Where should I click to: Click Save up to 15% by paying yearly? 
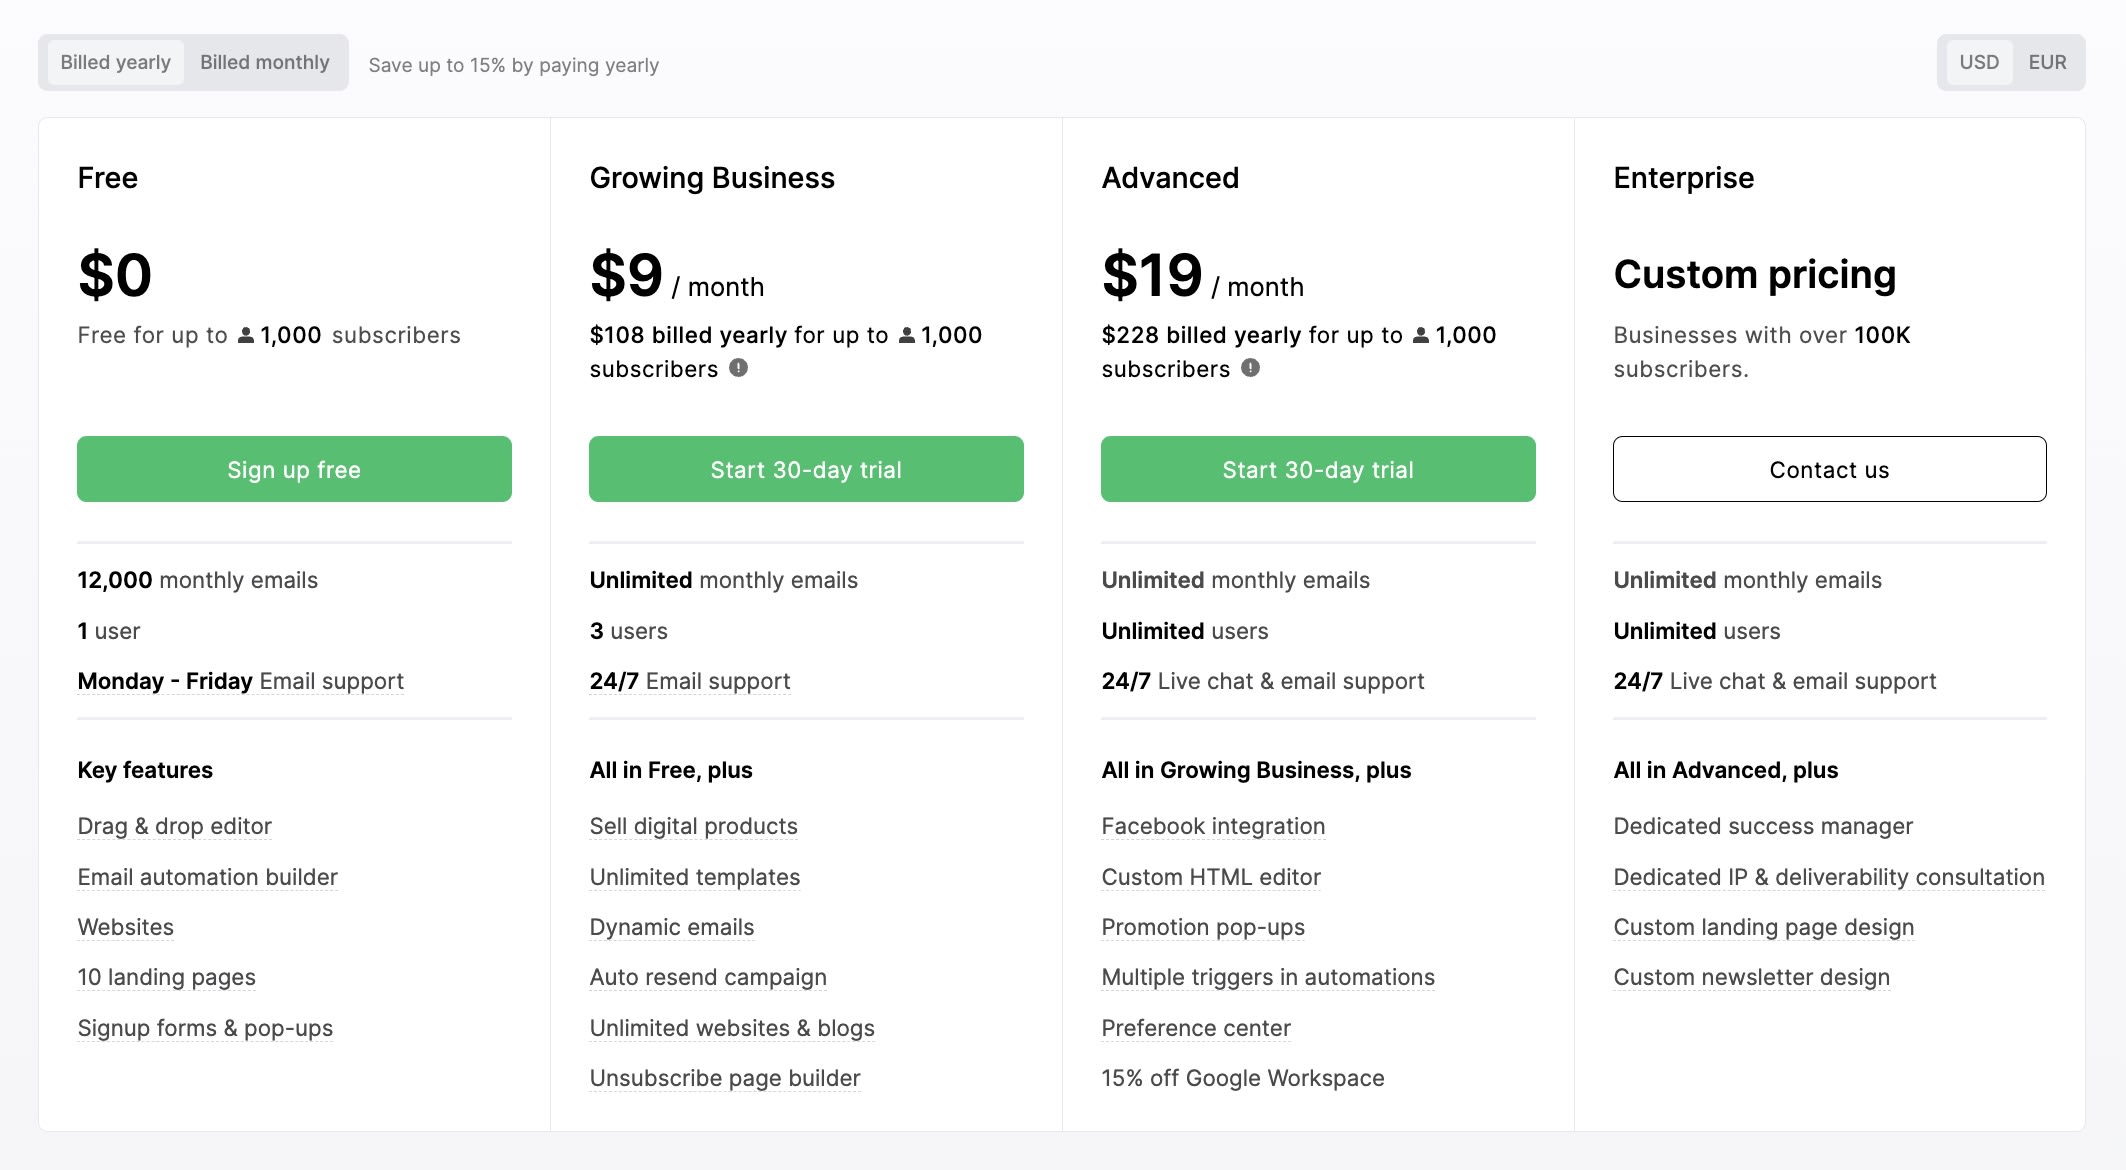coord(514,65)
